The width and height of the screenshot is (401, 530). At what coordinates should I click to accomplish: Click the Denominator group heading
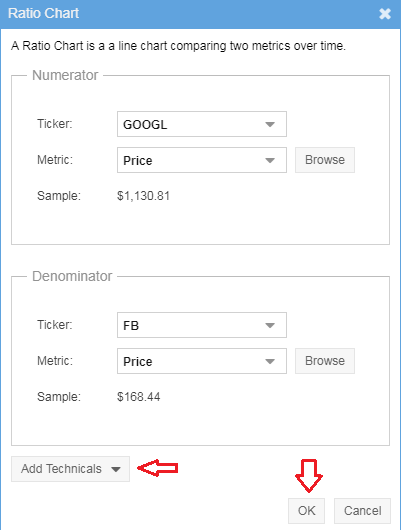(72, 276)
